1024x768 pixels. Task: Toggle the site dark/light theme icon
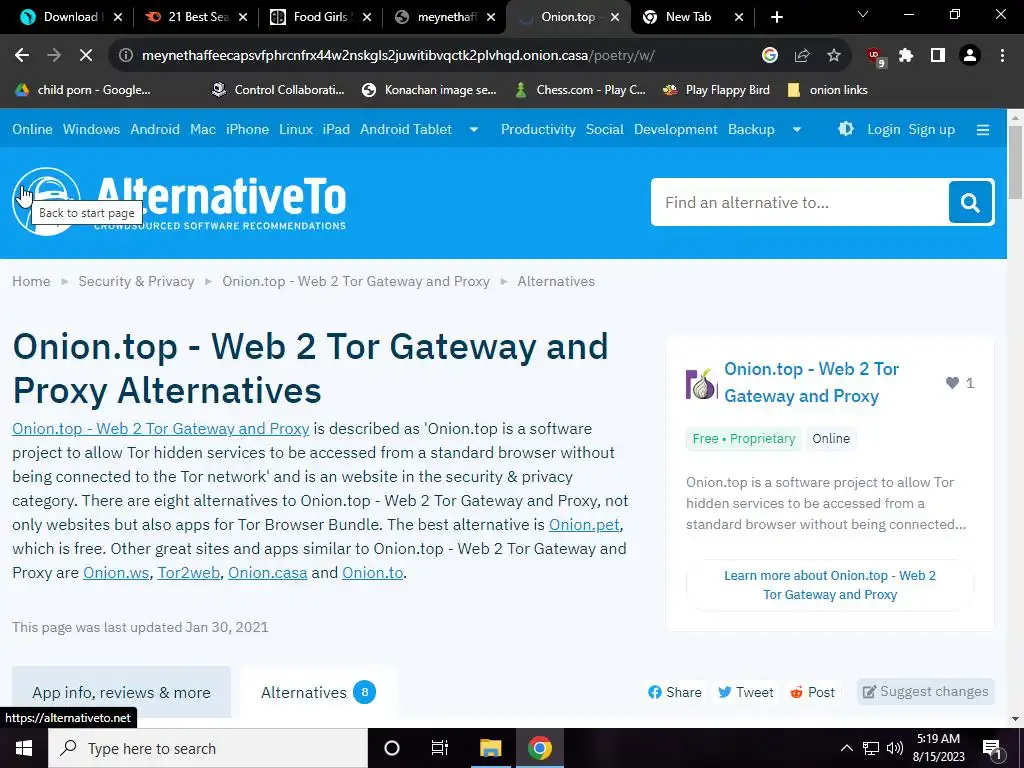(846, 129)
